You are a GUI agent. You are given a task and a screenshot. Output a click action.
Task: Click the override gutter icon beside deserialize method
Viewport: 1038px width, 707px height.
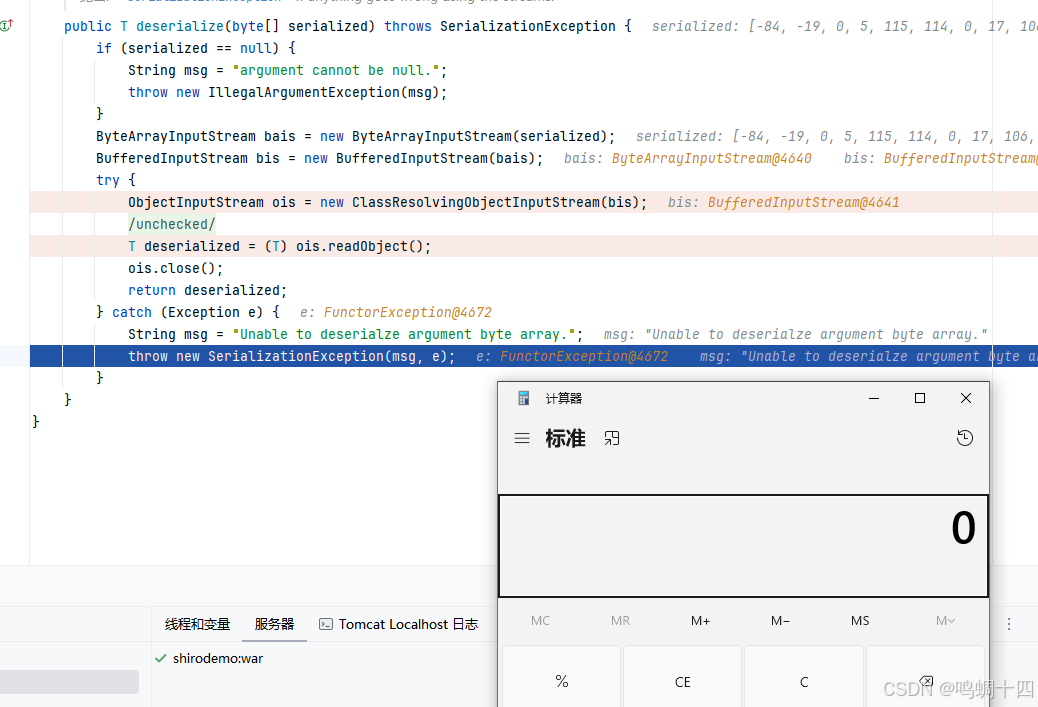7,26
